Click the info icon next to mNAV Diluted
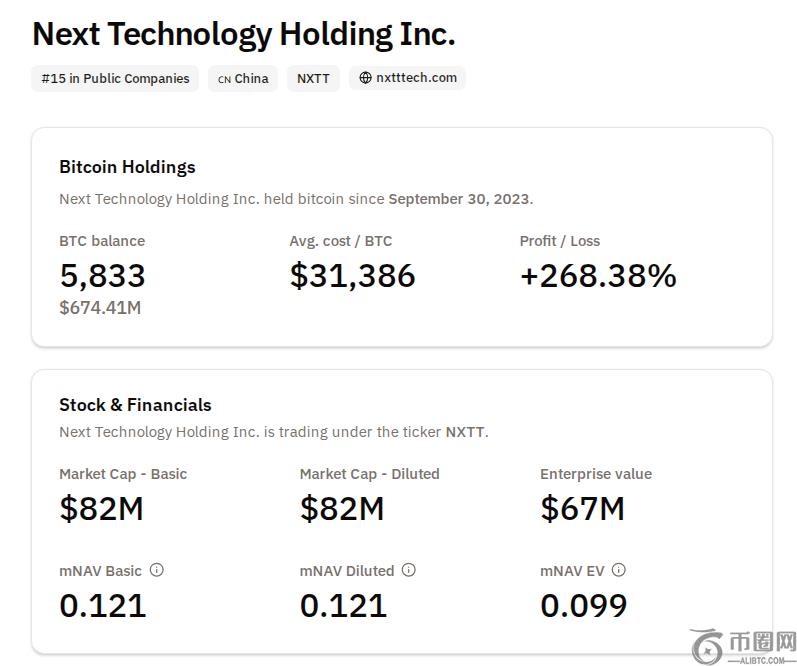This screenshot has height=666, width=797. click(x=408, y=570)
